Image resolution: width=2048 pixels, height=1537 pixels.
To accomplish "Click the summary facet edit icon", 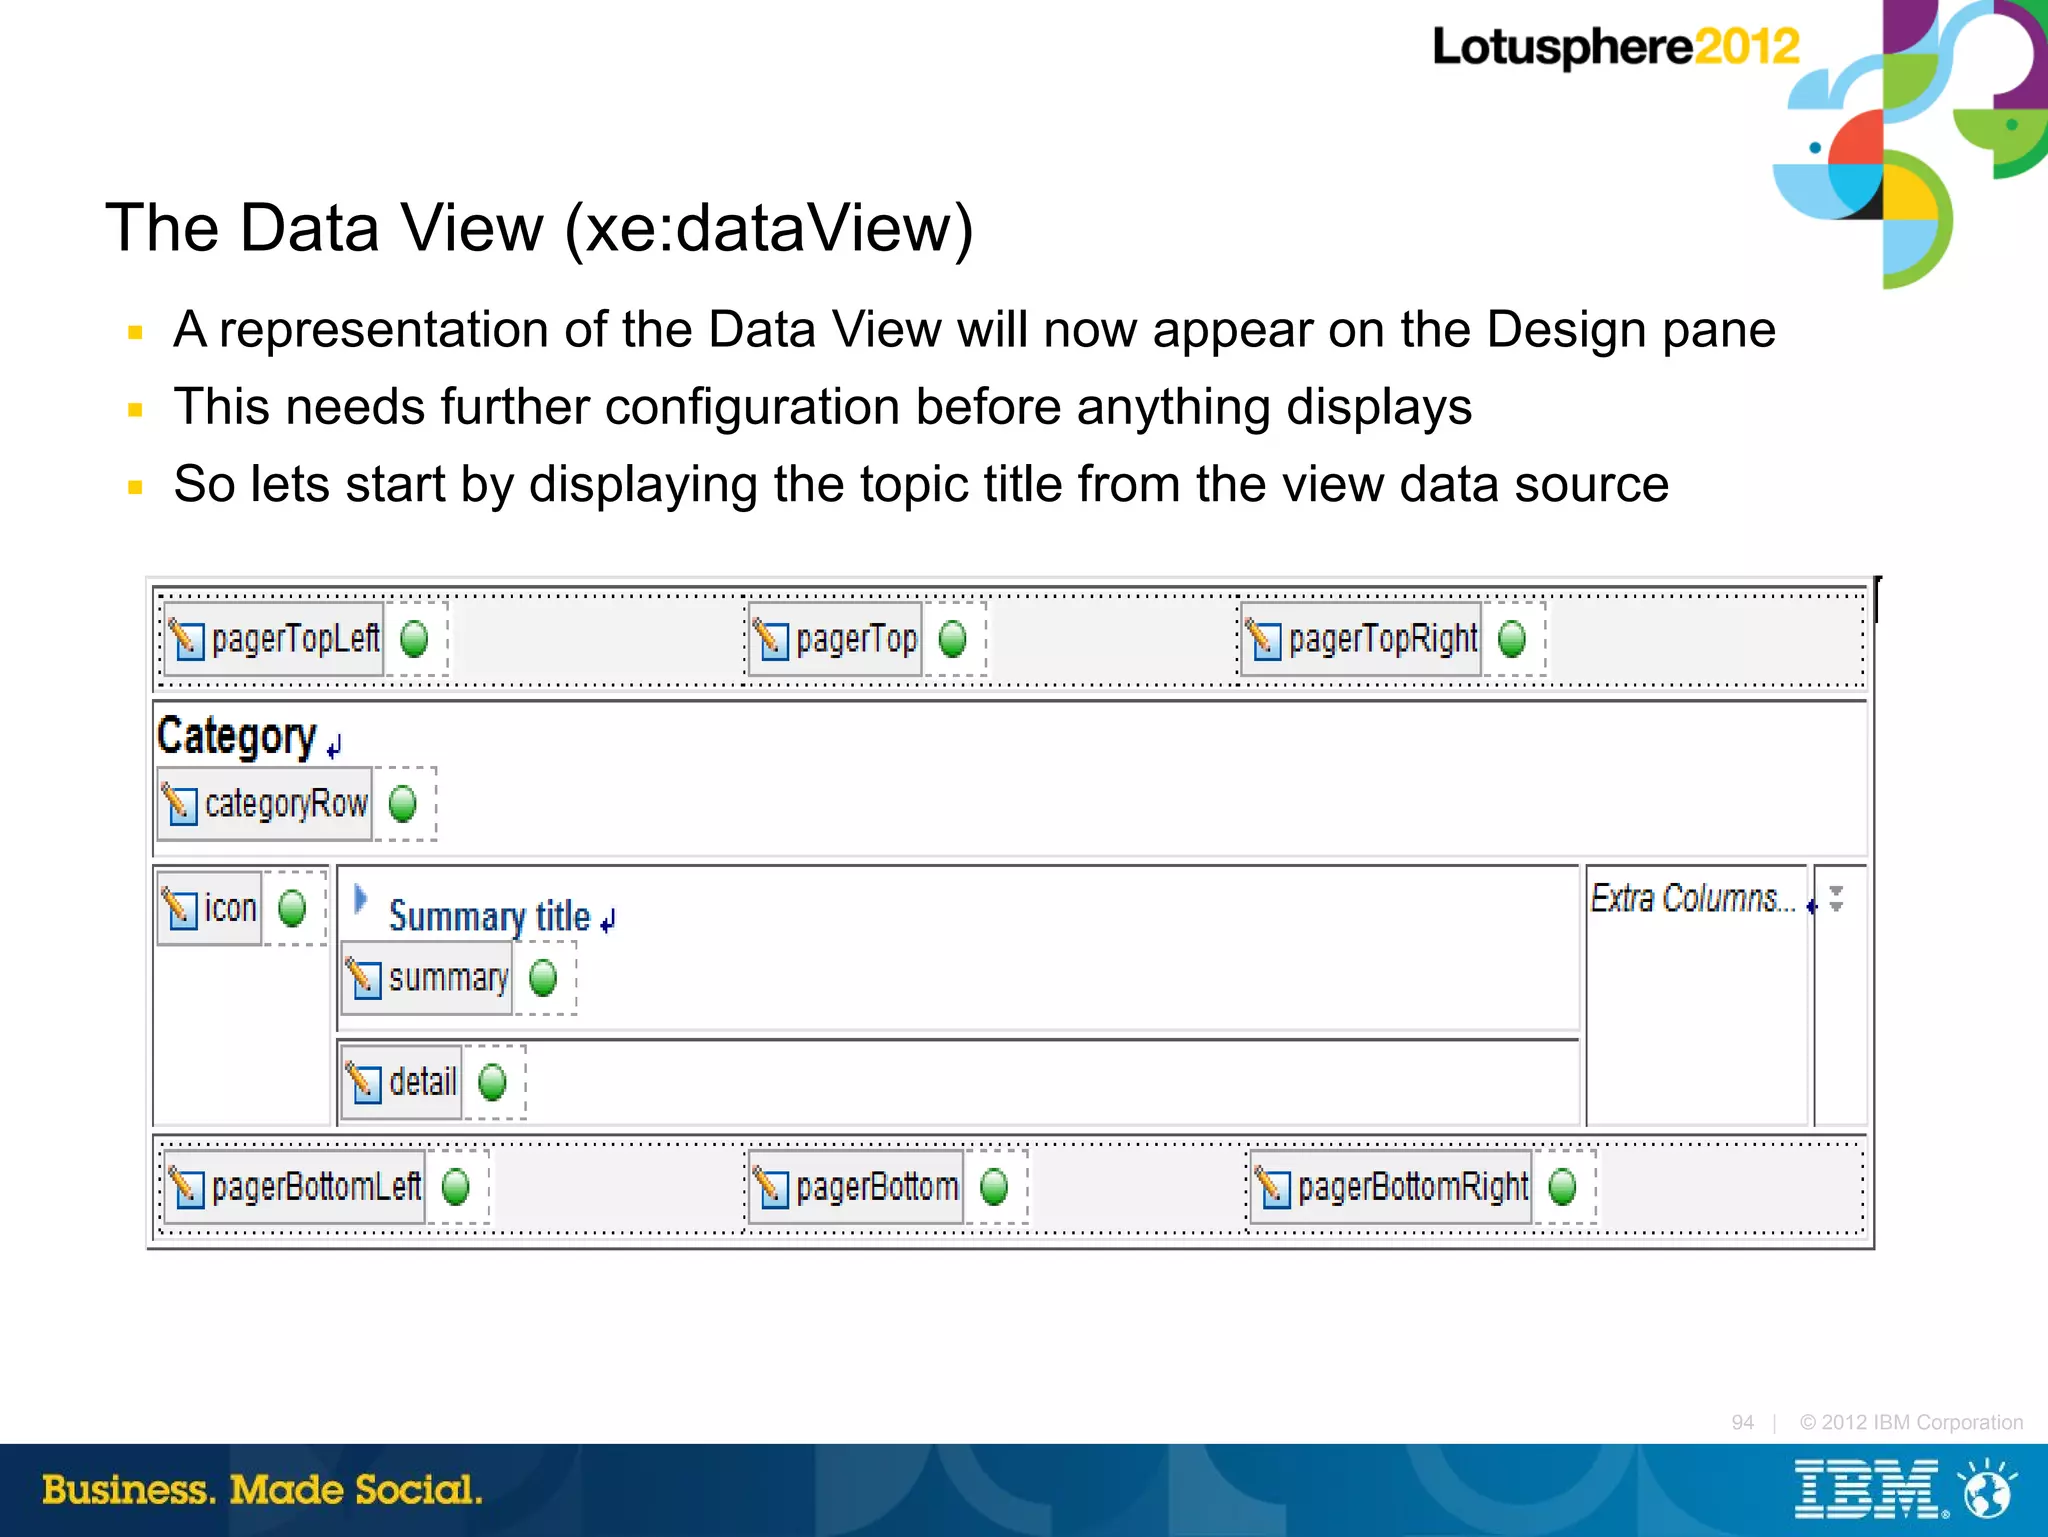I will [x=364, y=978].
